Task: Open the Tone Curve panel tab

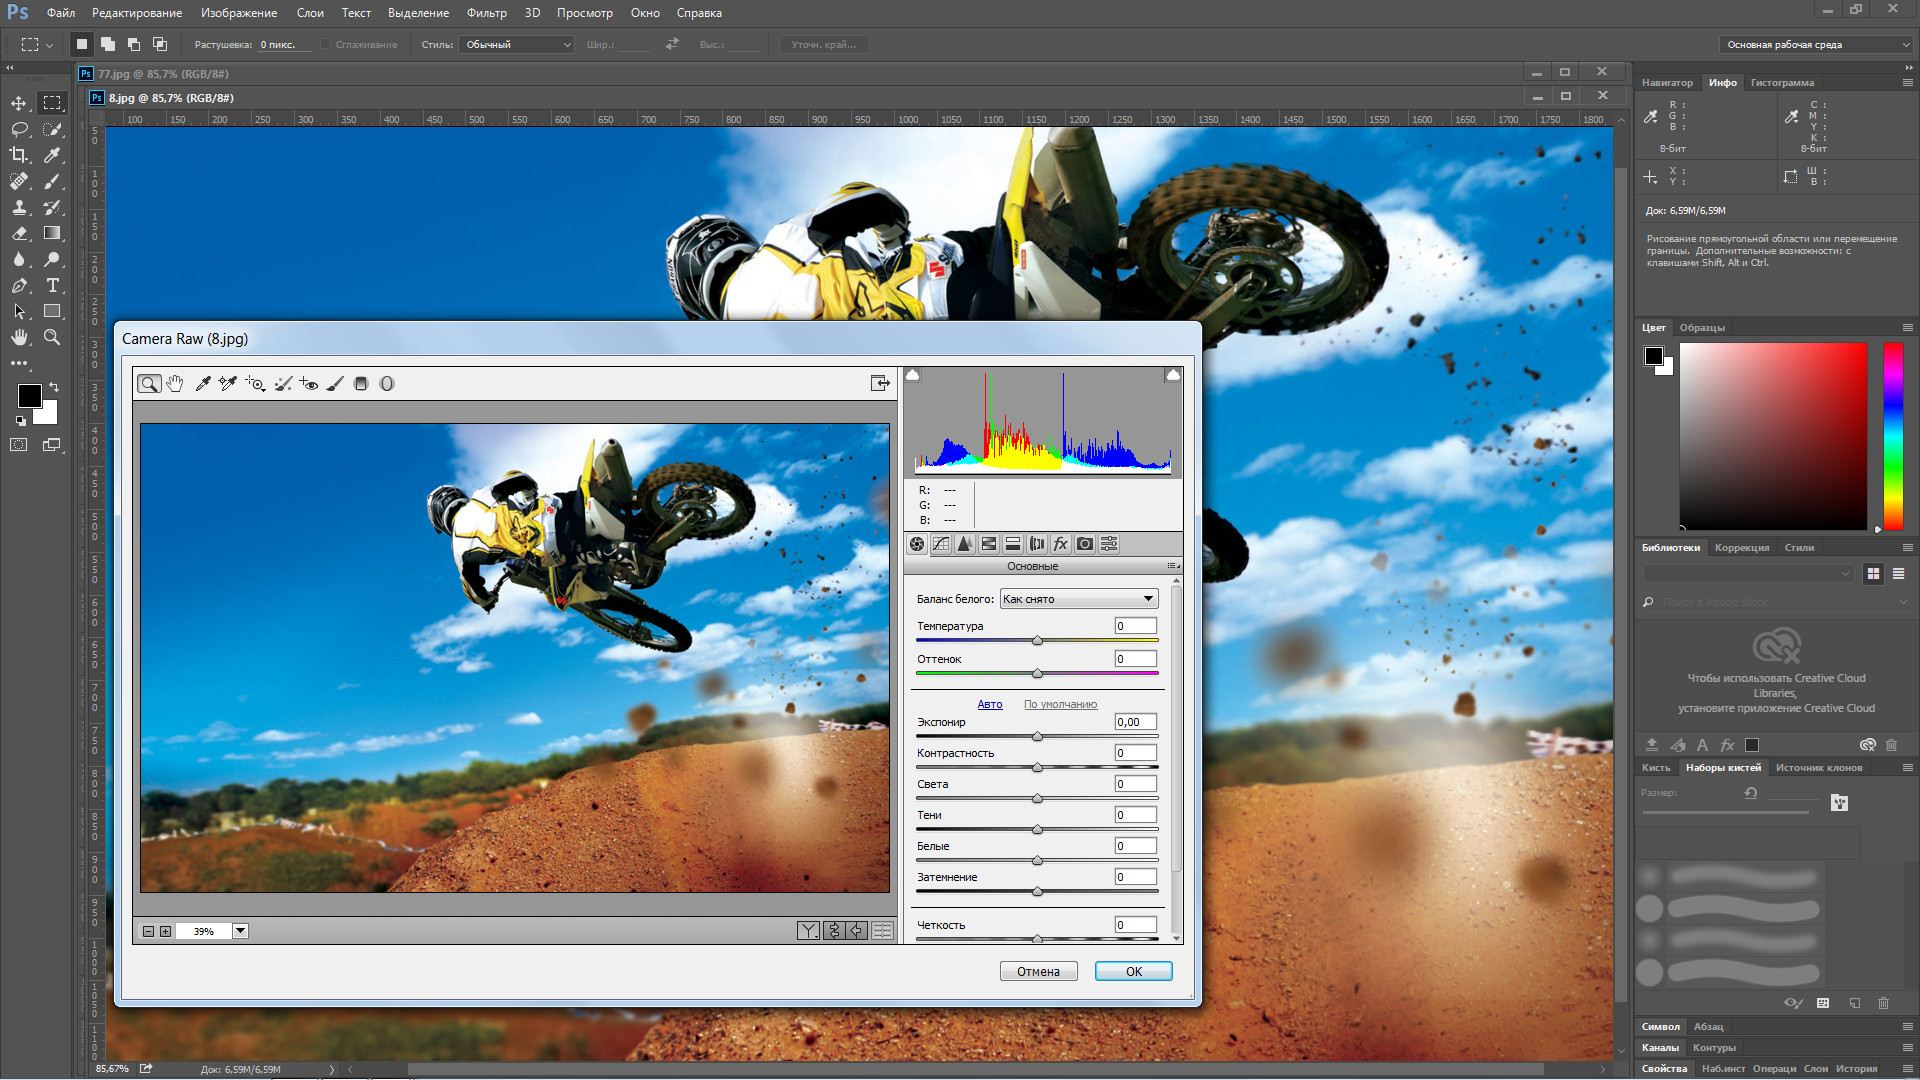Action: coord(941,544)
